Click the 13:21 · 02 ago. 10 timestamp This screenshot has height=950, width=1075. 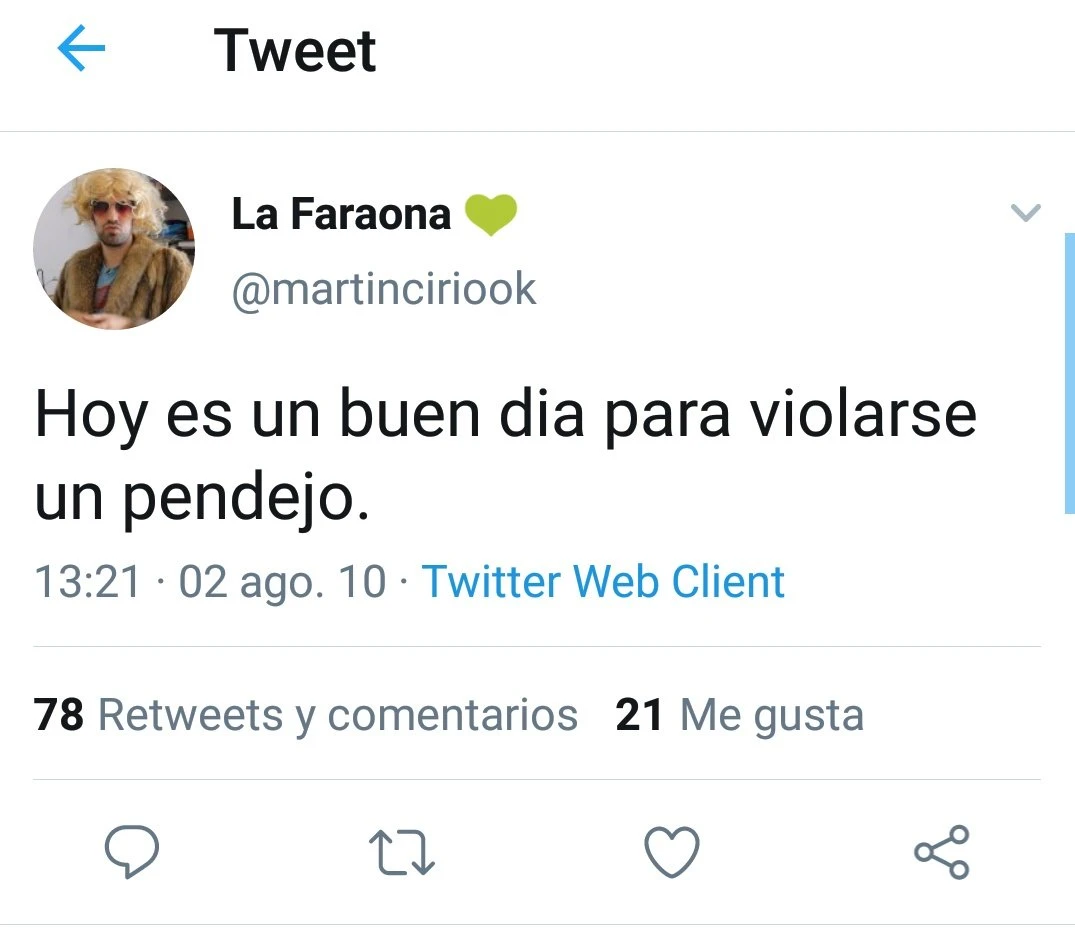210,582
